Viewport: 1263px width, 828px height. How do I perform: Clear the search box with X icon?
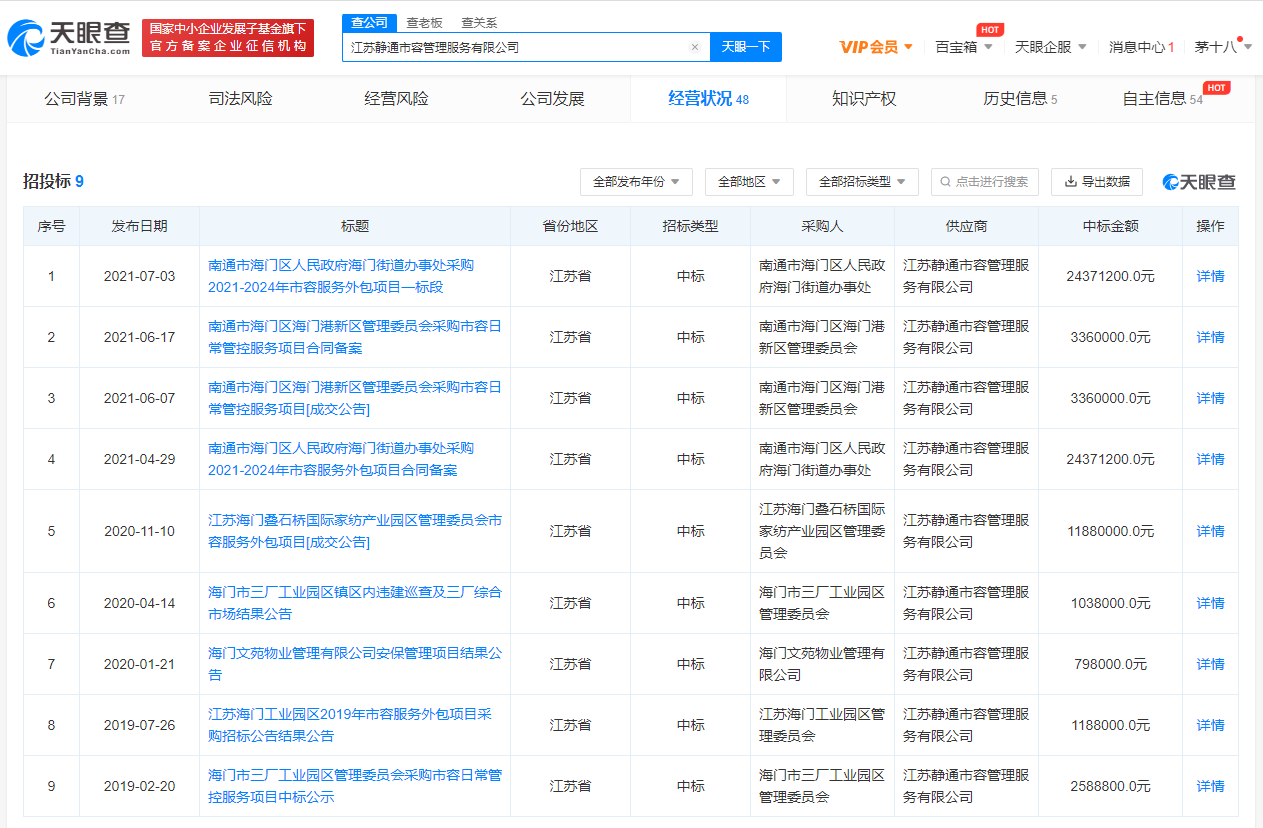pyautogui.click(x=694, y=47)
